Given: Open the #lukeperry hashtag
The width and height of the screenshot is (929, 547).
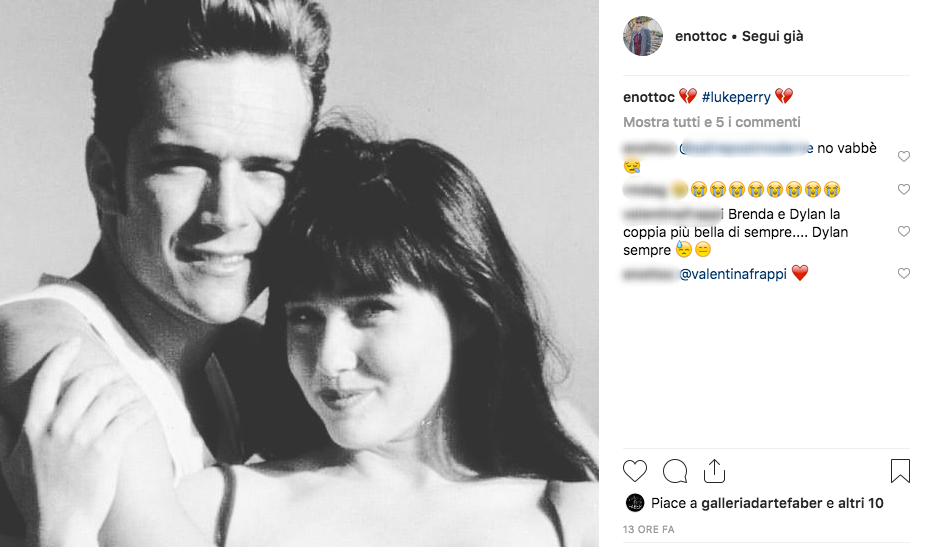Looking at the screenshot, I should pos(737,97).
